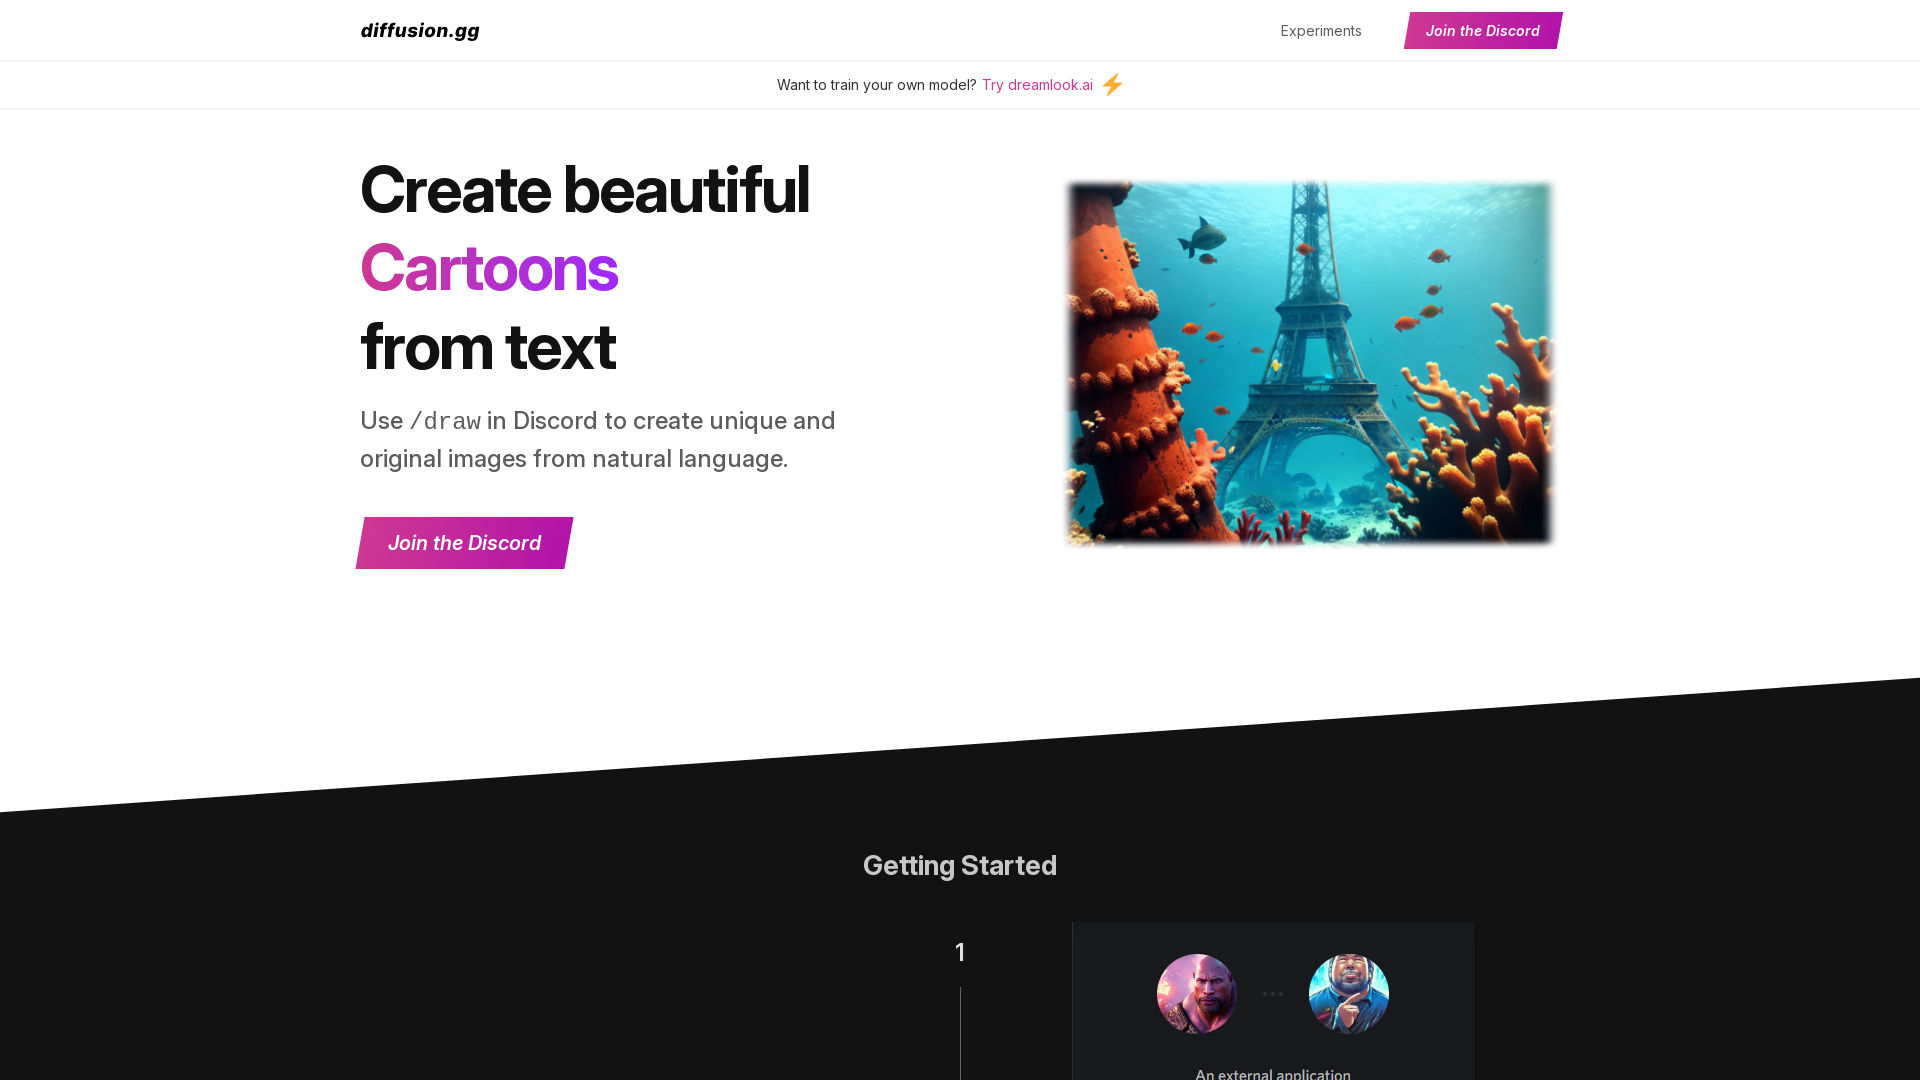This screenshot has width=1920, height=1080.
Task: Open the underwater Eiffel Tower image
Action: click(1310, 363)
